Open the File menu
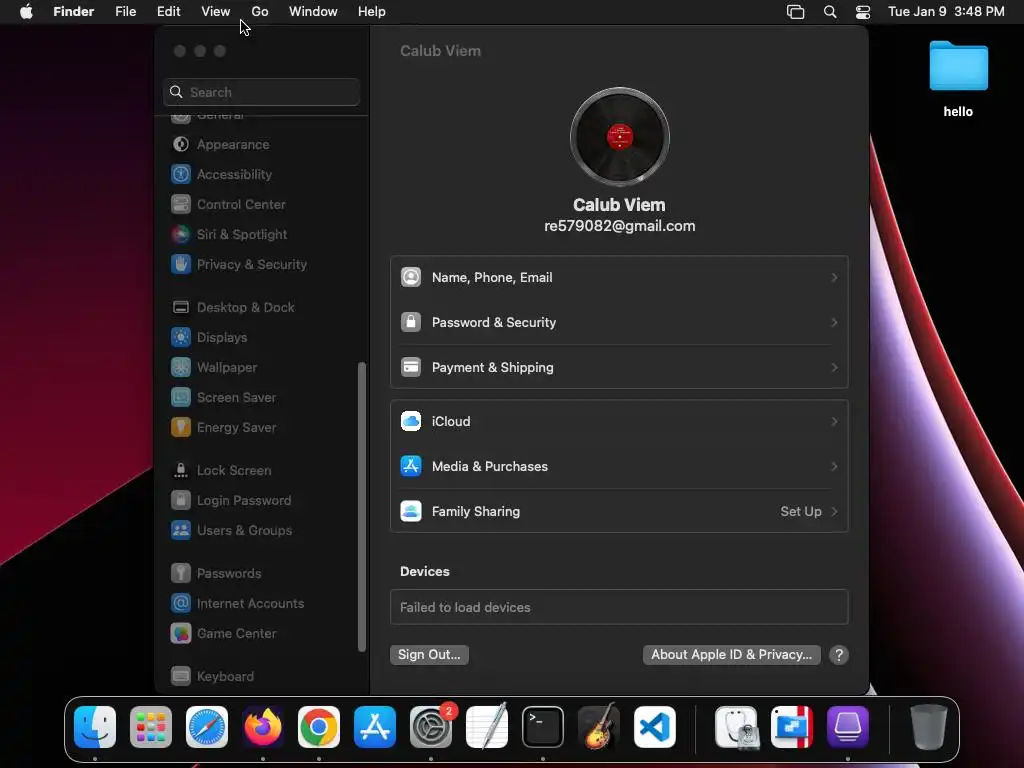 [x=125, y=12]
